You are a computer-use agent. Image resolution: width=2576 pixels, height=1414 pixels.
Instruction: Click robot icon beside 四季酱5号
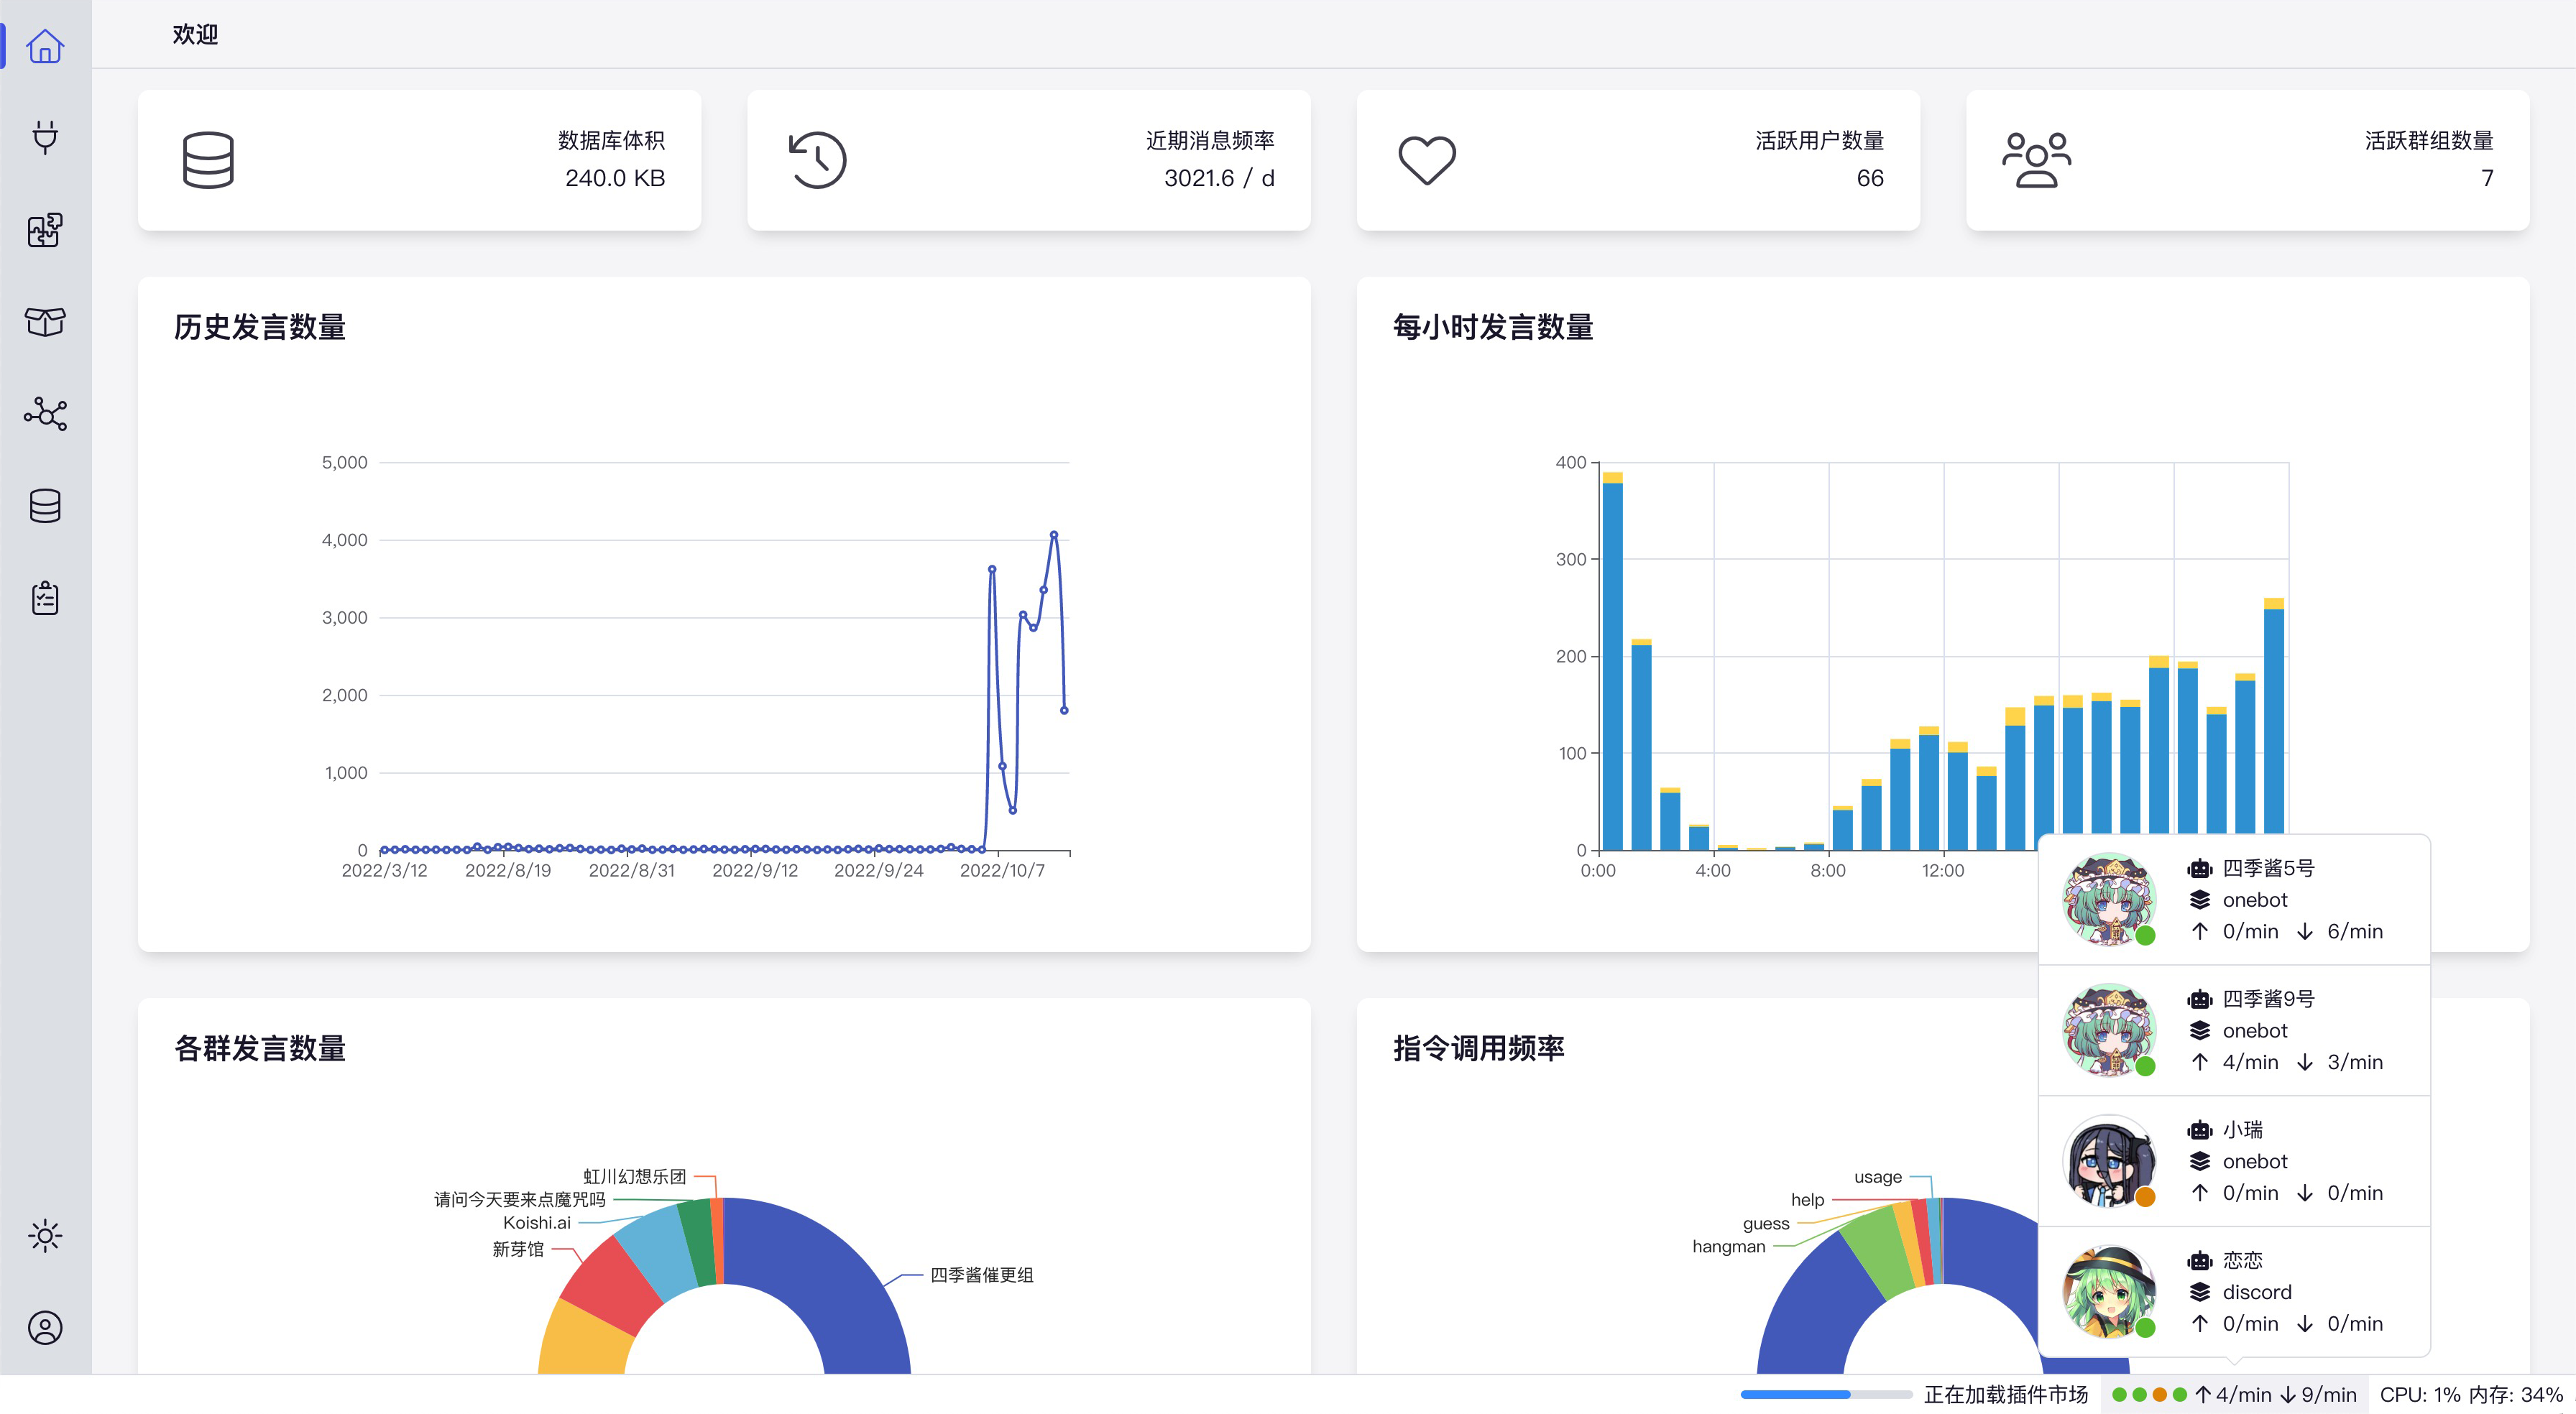[2200, 868]
